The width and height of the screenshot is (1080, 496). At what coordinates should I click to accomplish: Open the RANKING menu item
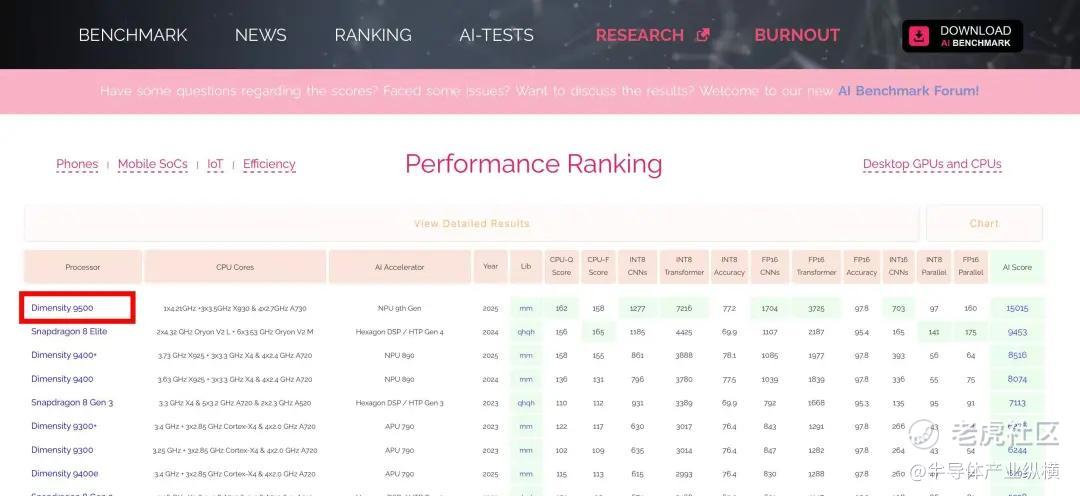373,35
